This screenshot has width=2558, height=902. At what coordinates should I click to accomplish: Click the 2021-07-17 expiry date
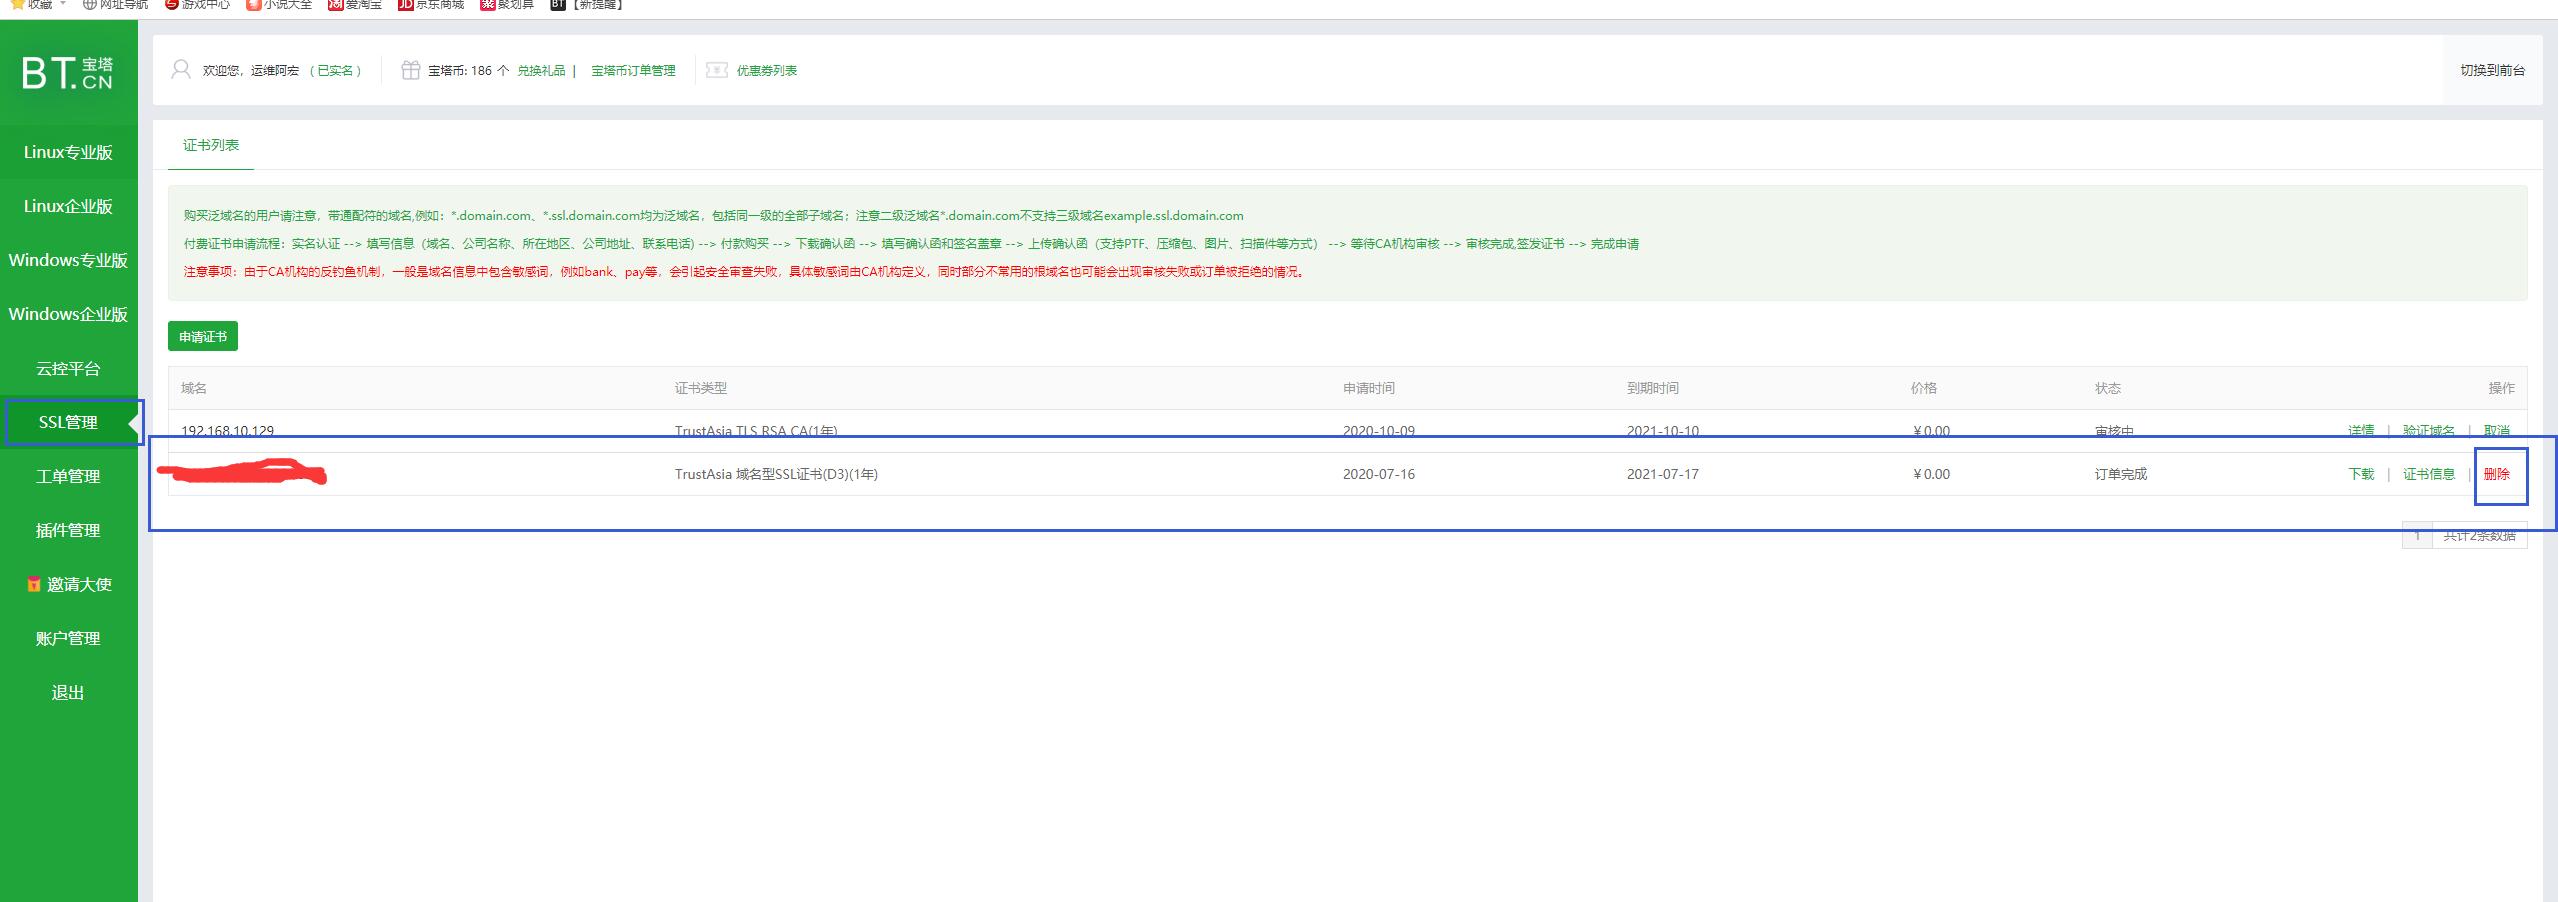click(1663, 474)
